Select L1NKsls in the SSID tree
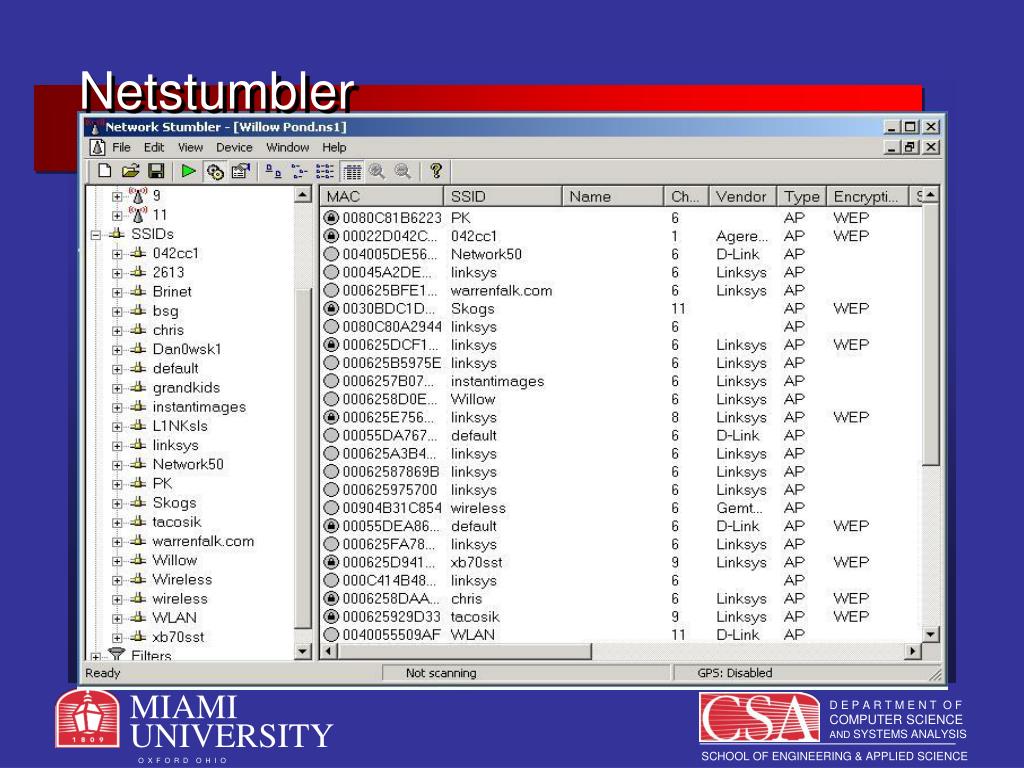This screenshot has width=1024, height=768. (x=180, y=426)
